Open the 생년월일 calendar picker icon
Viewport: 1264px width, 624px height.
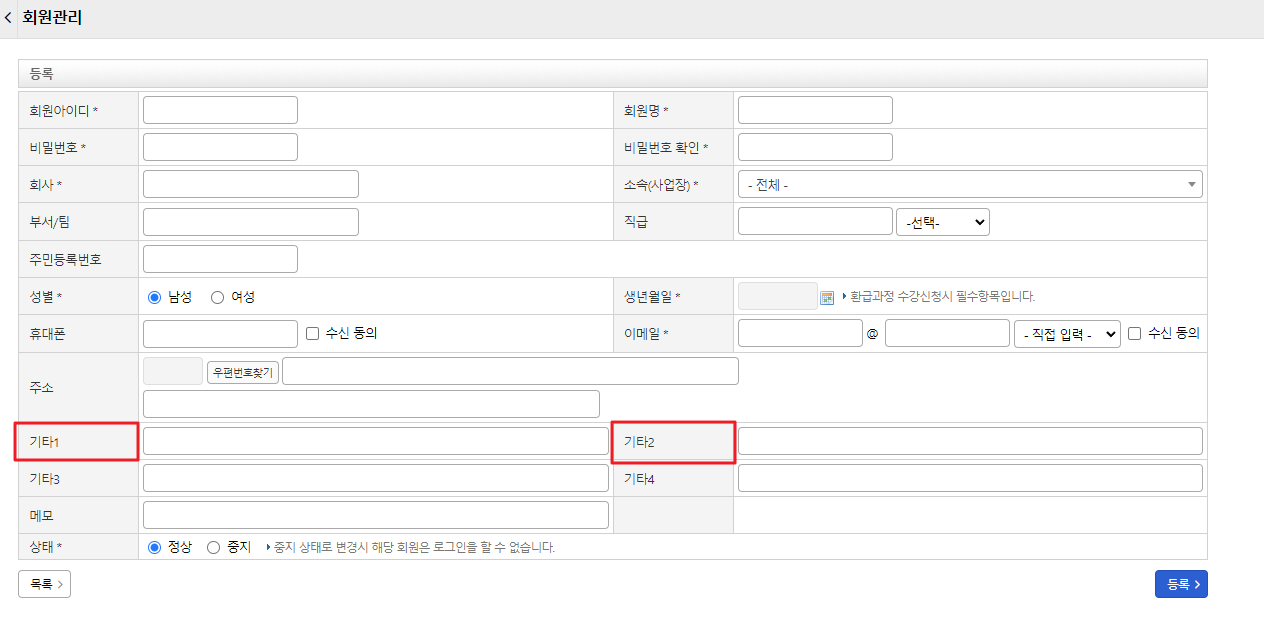point(827,297)
